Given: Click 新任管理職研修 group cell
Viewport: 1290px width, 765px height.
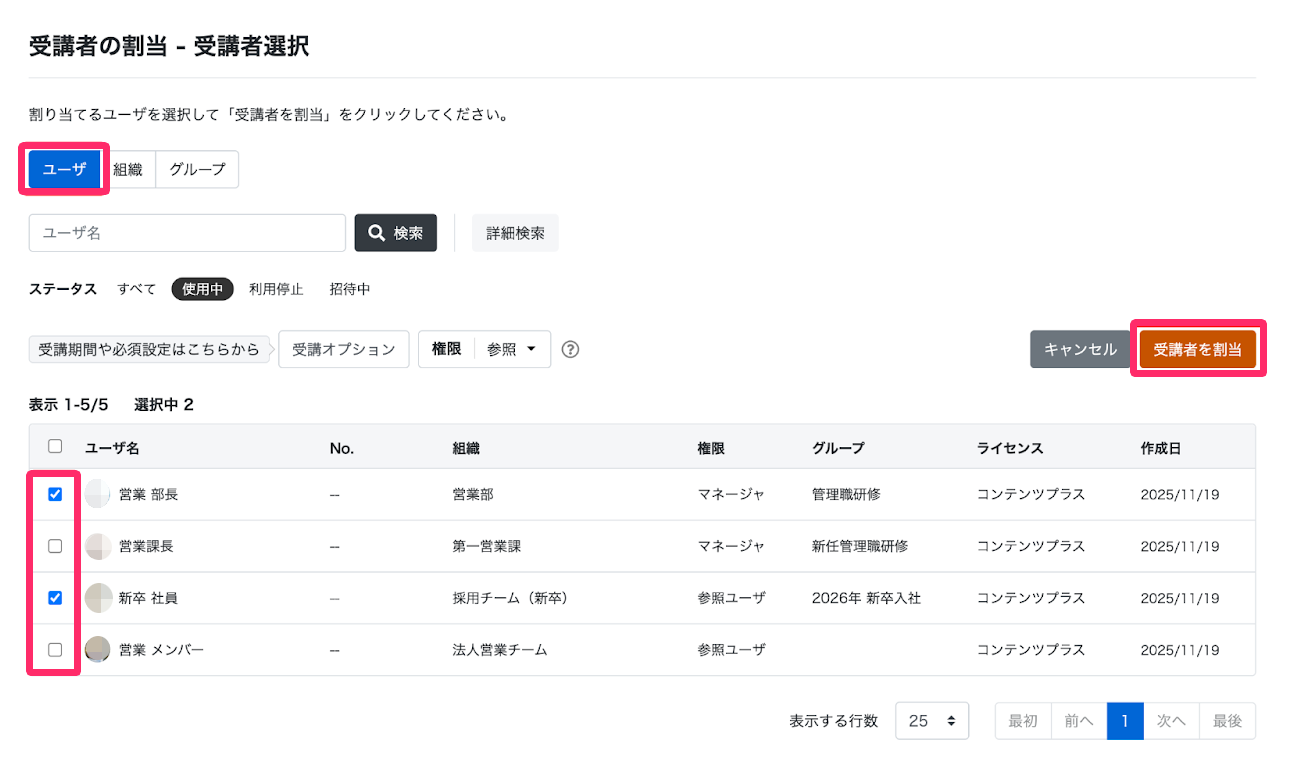Looking at the screenshot, I should pos(860,546).
